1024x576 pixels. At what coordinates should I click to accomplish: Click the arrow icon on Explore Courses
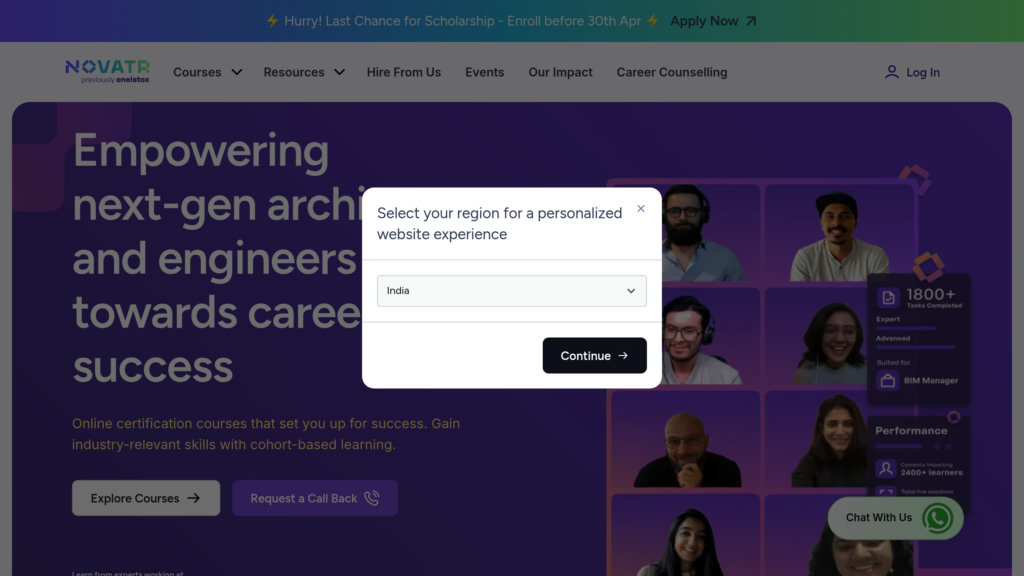tap(194, 498)
